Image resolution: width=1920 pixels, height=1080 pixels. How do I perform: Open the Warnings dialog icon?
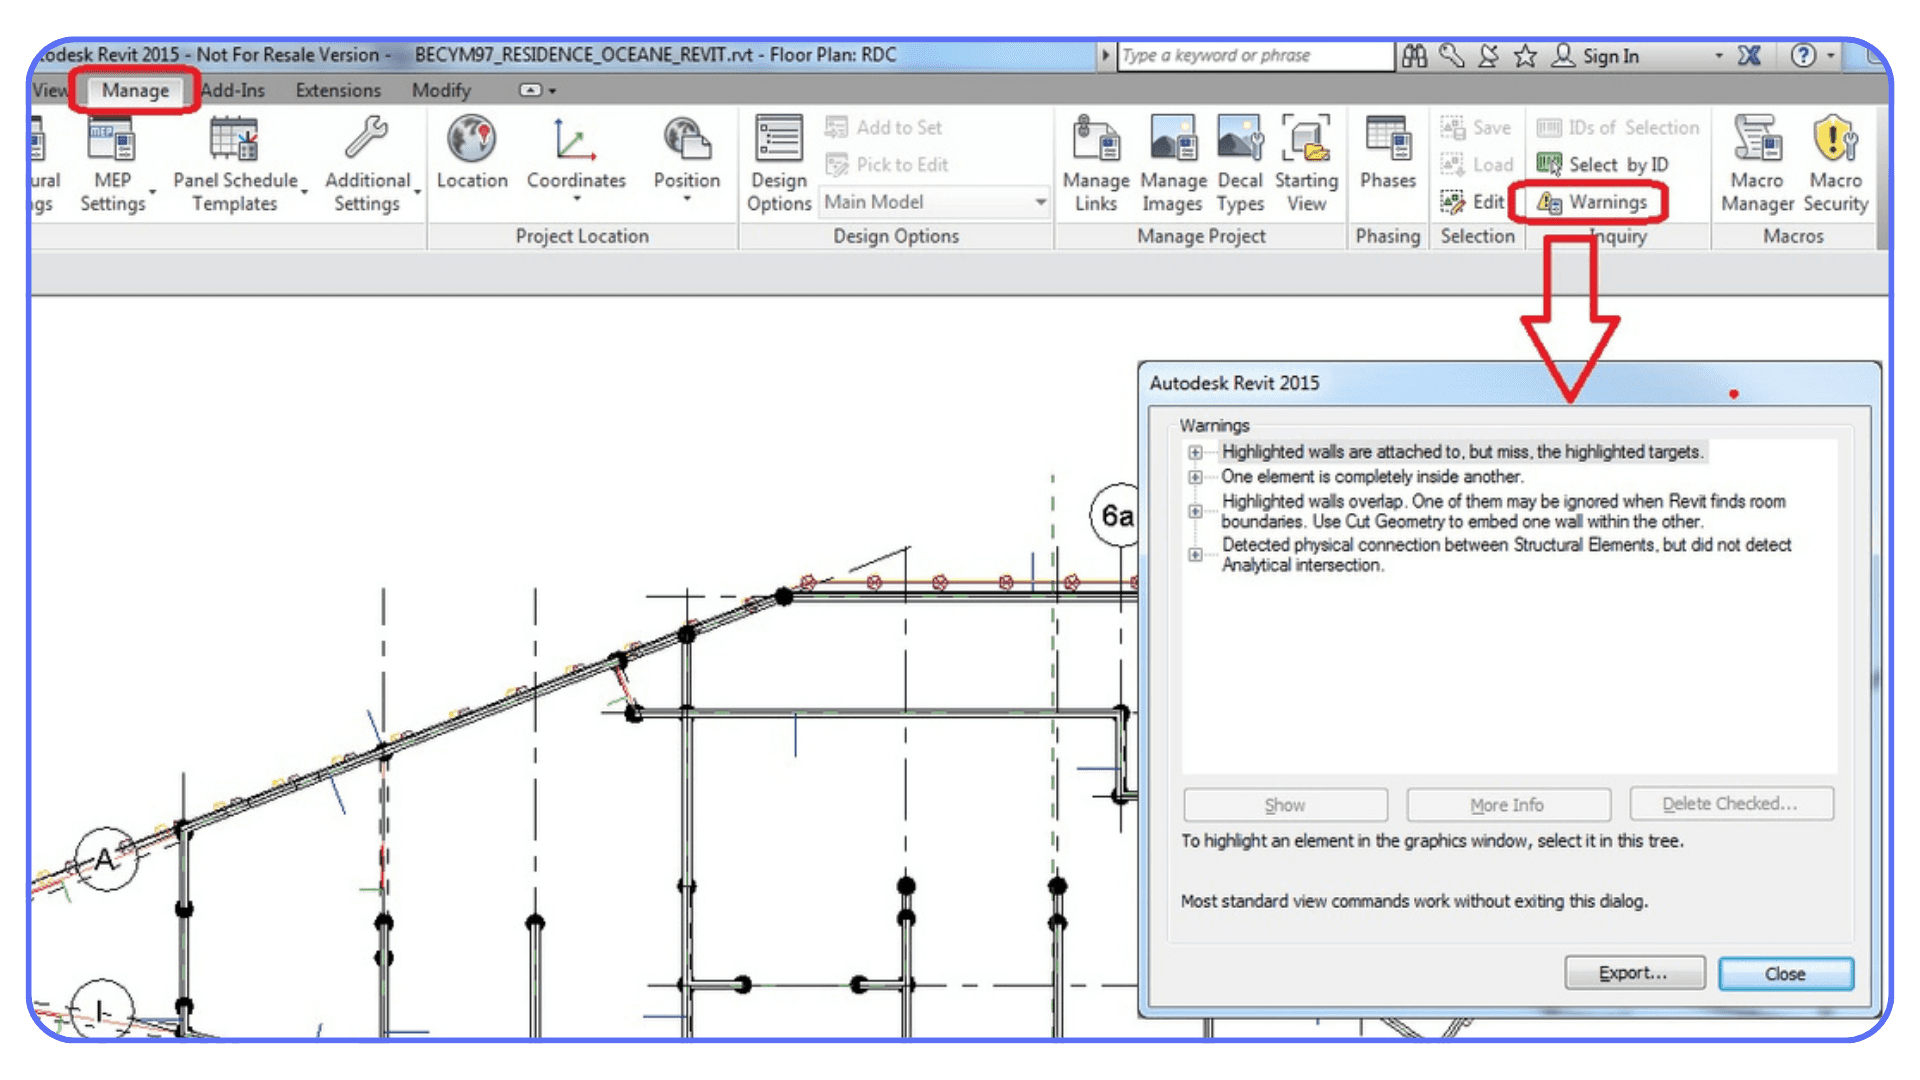[x=1550, y=201]
